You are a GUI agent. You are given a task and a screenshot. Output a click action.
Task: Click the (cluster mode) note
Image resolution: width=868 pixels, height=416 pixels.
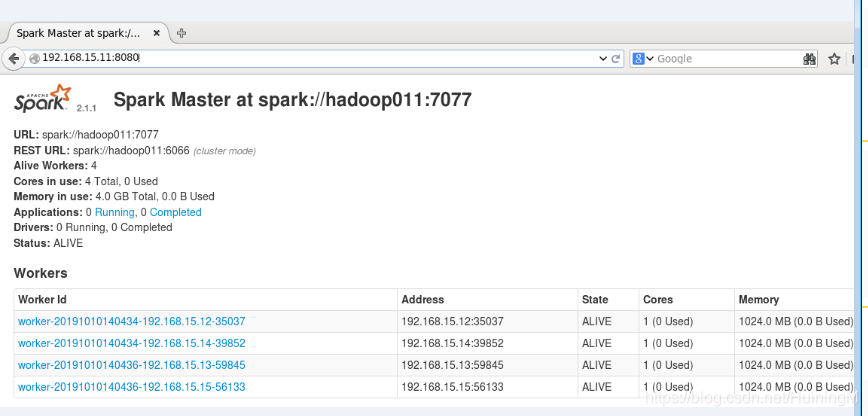tap(224, 151)
